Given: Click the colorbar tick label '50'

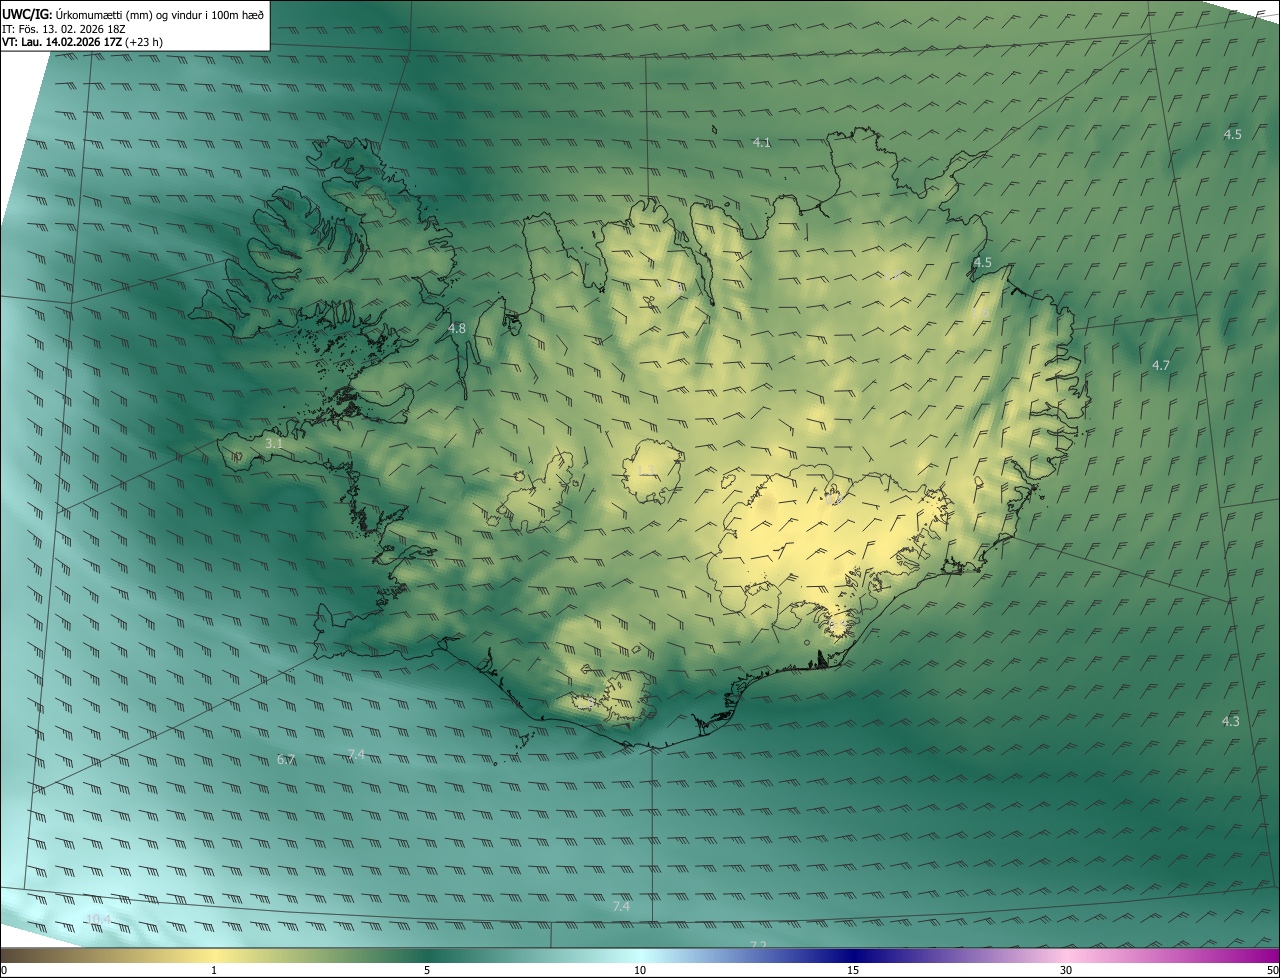Looking at the screenshot, I should (1272, 970).
